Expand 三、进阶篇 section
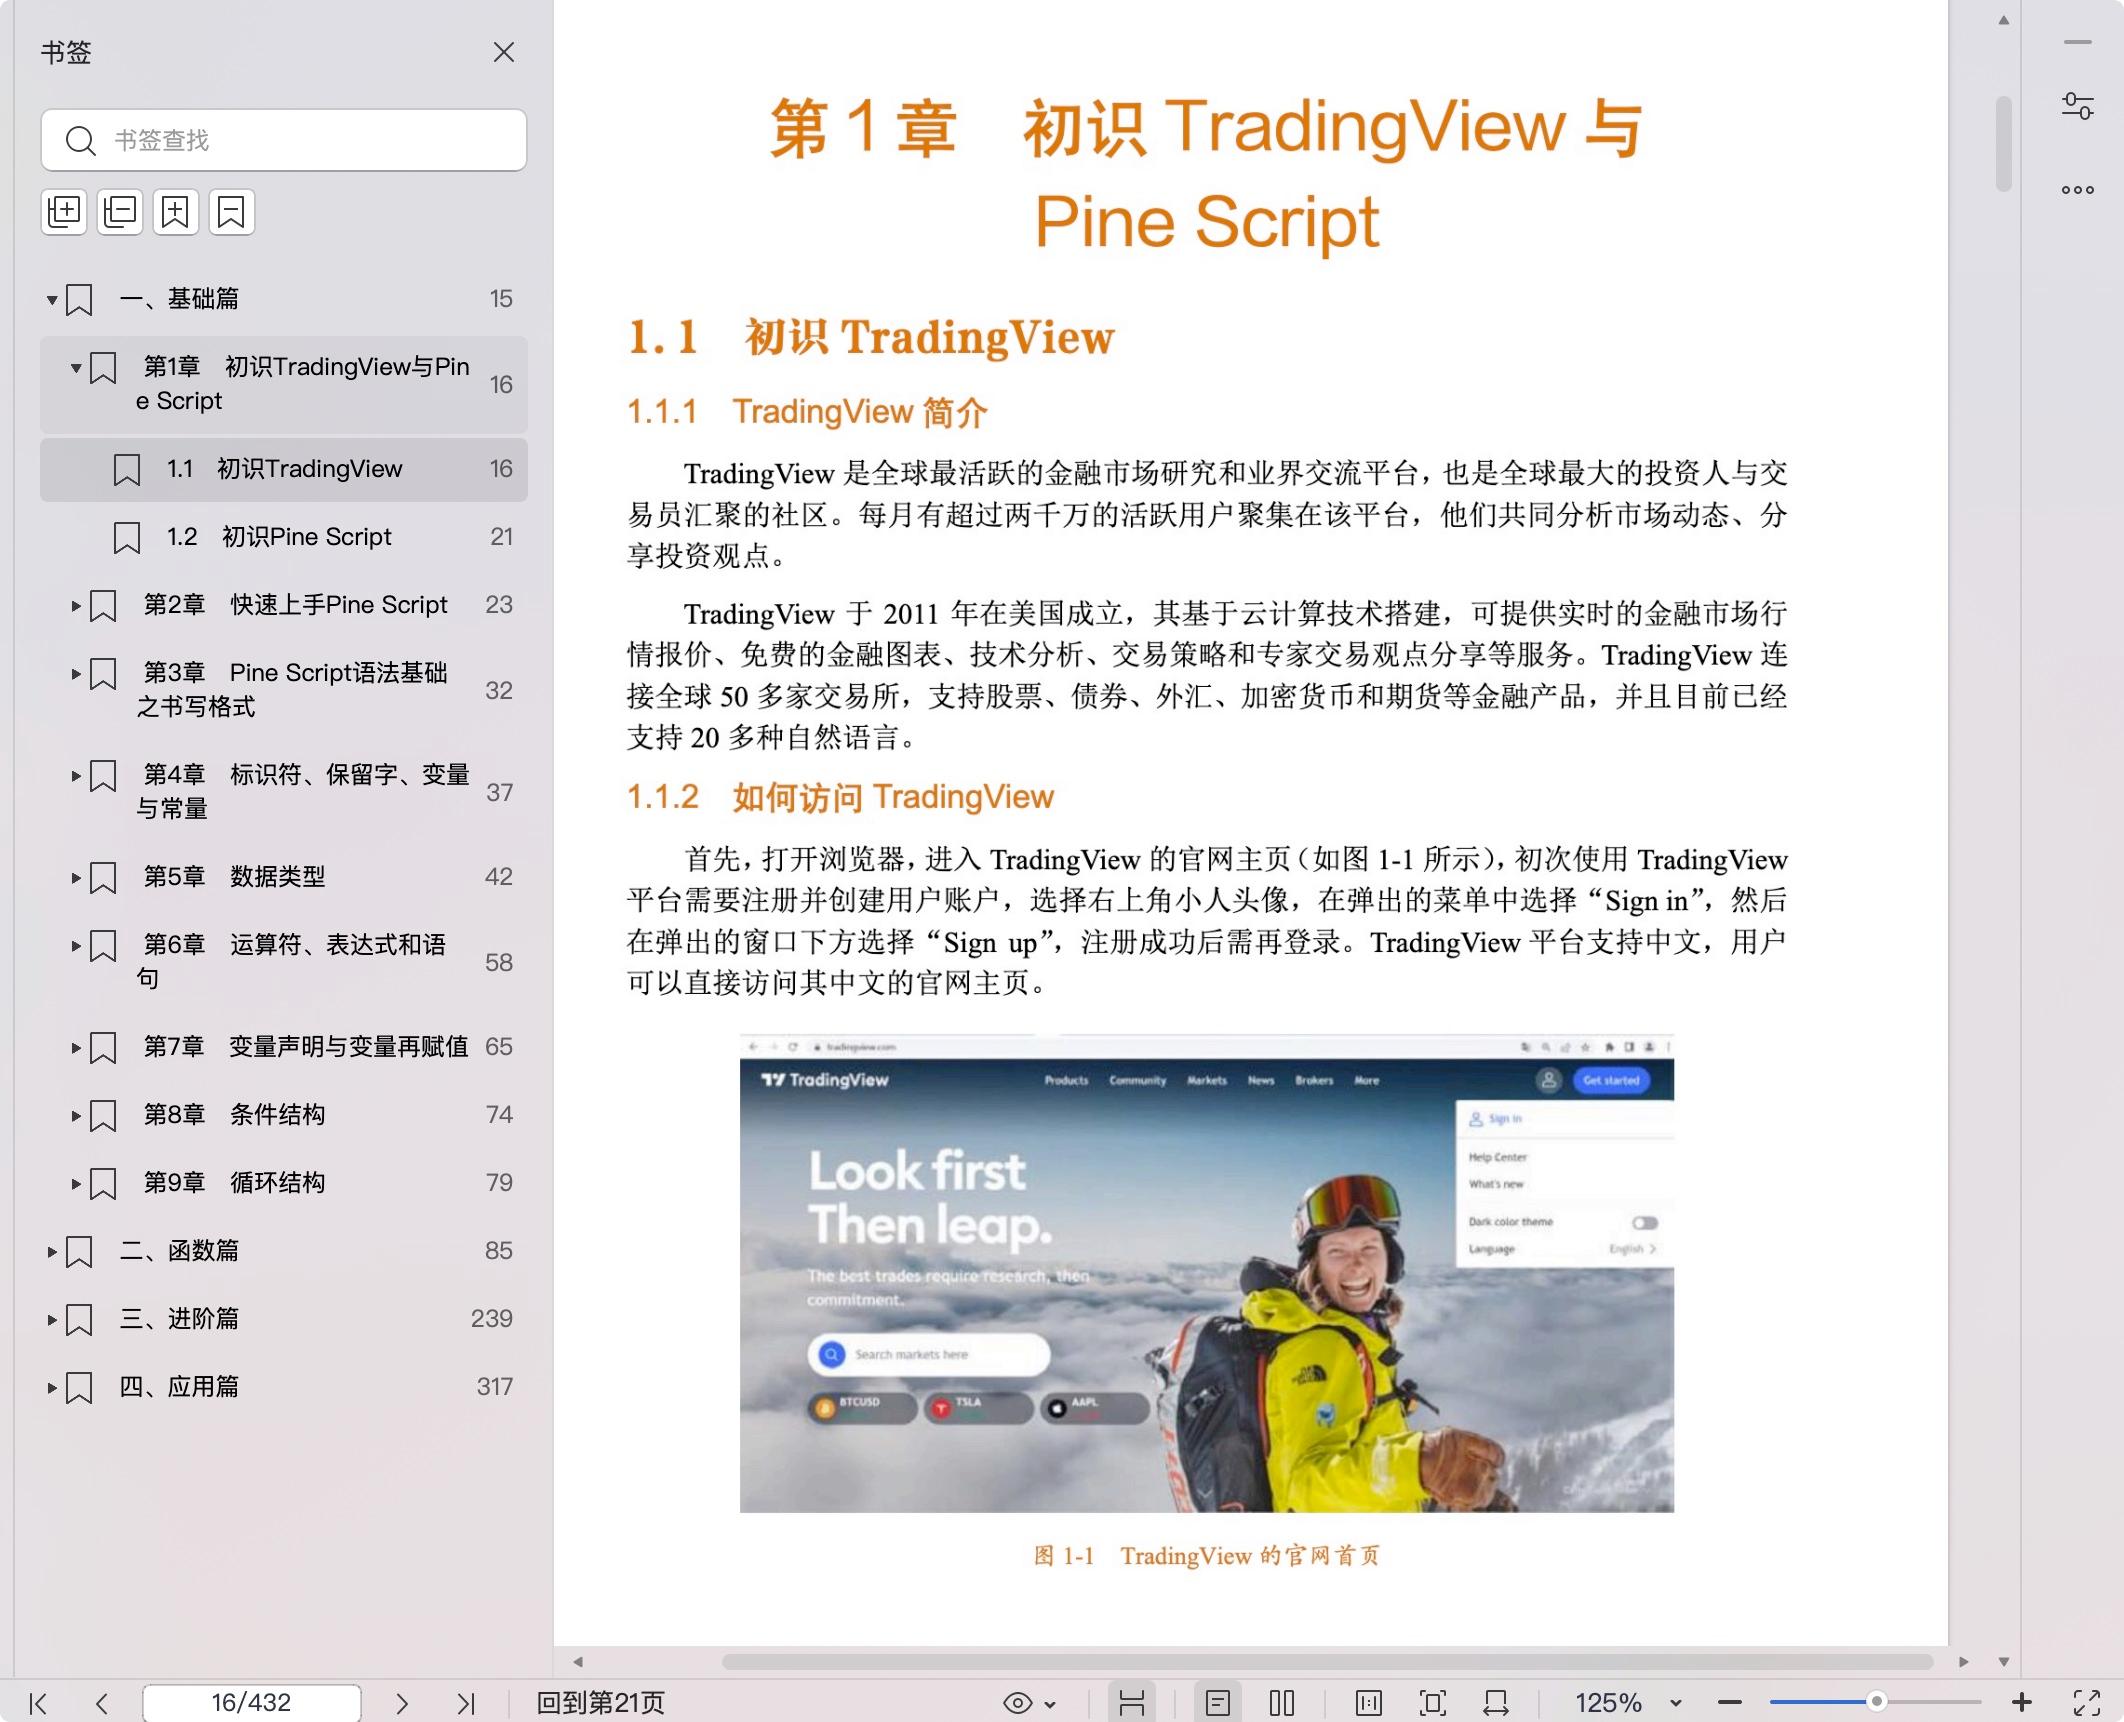 tap(52, 1319)
